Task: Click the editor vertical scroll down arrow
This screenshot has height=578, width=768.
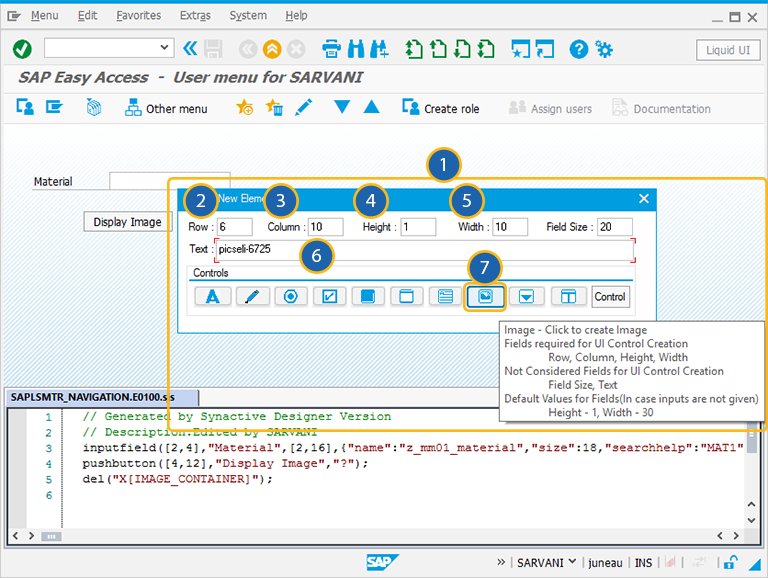Action: point(751,520)
